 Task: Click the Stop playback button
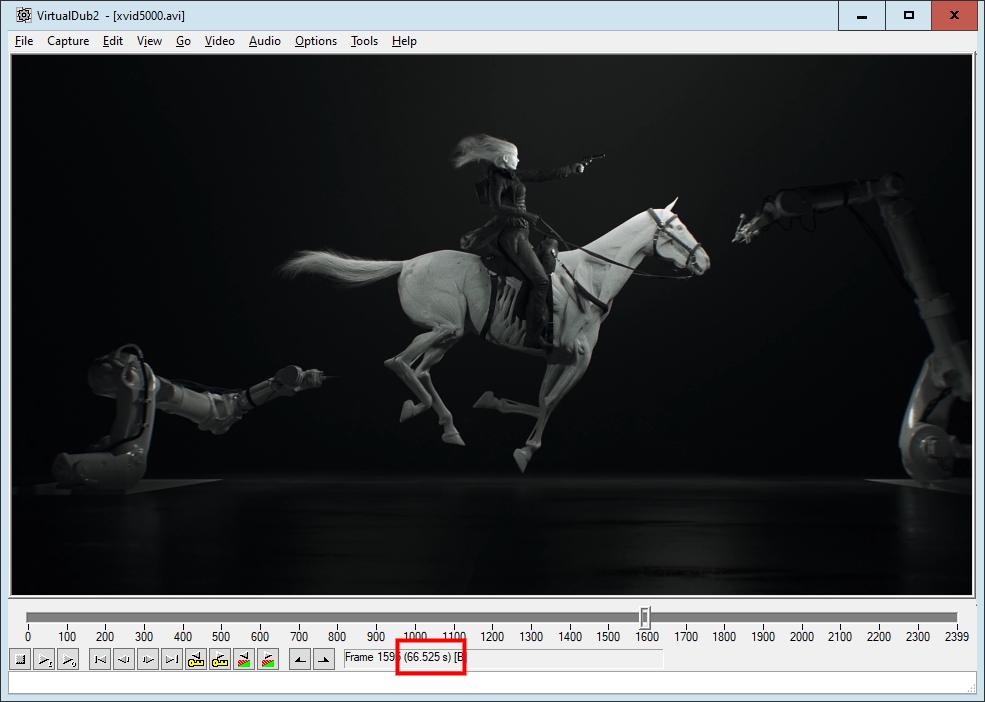[x=20, y=659]
